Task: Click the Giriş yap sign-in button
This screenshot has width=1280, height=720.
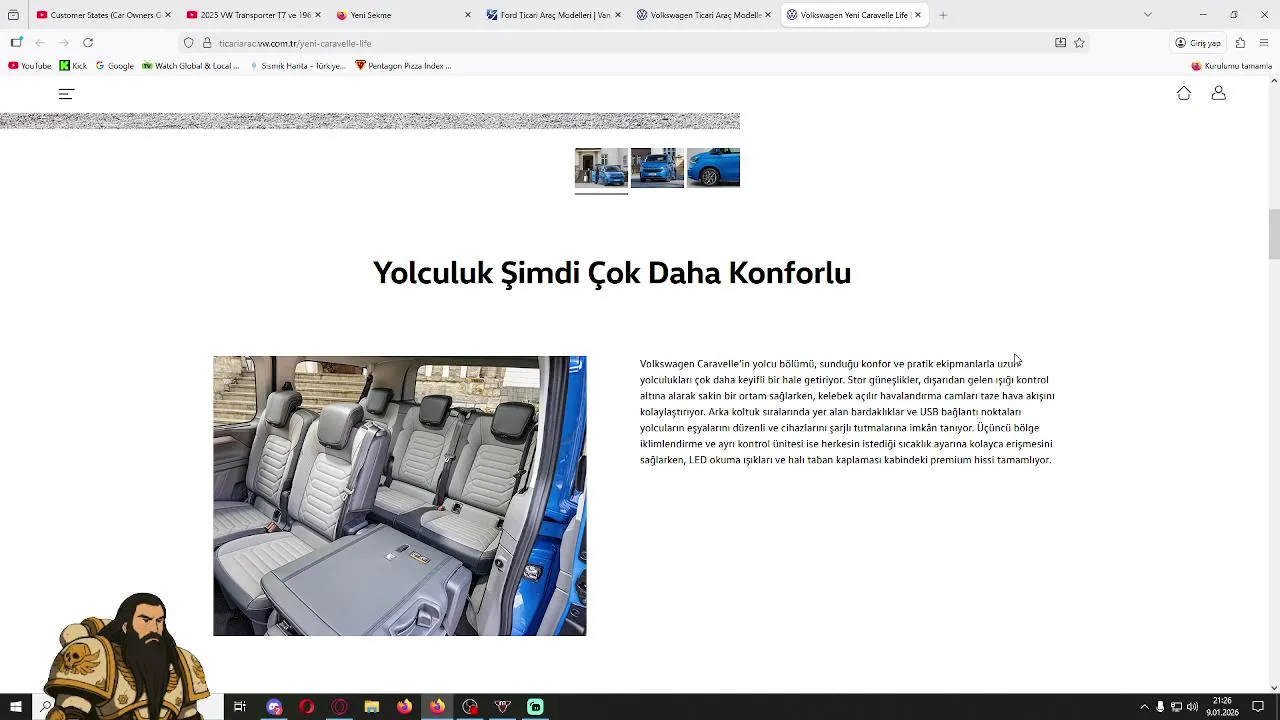Action: [x=1198, y=43]
